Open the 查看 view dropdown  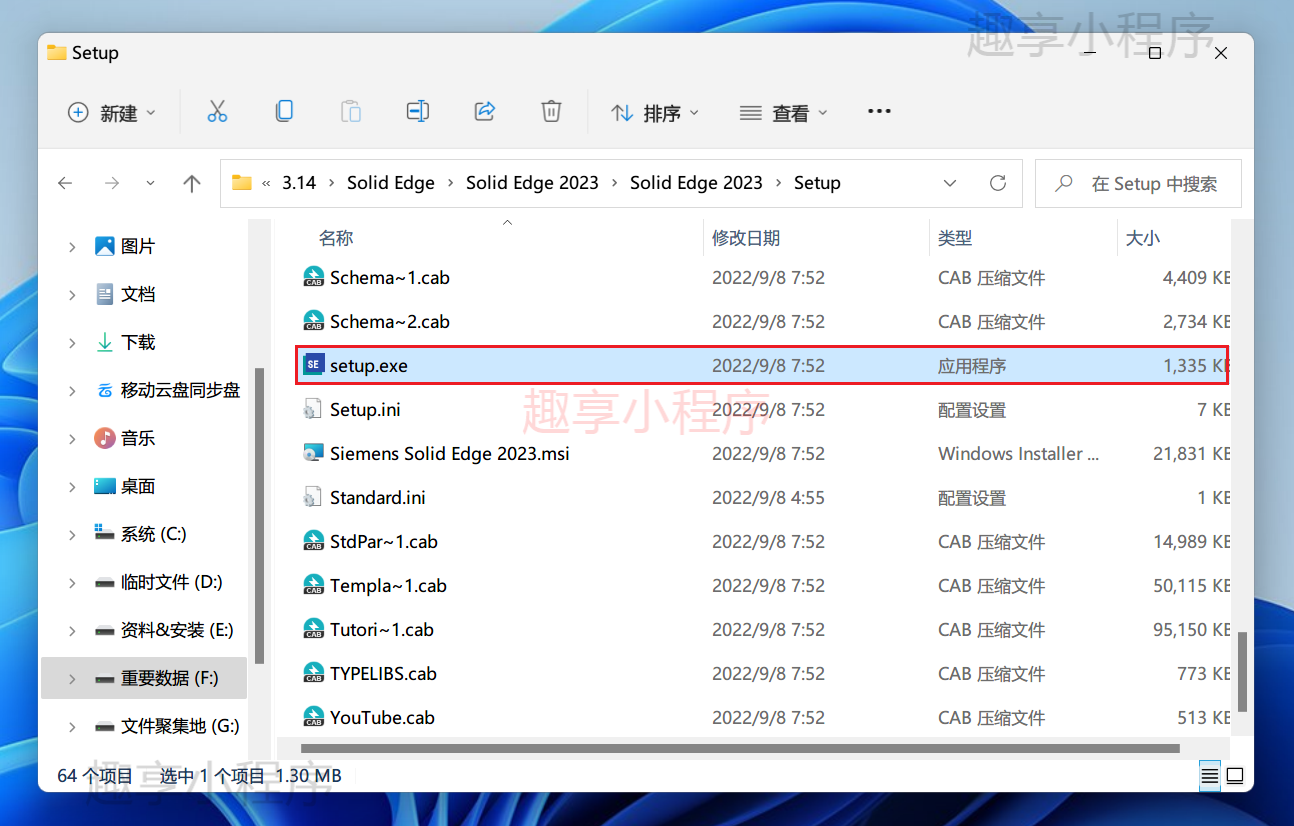tap(784, 113)
